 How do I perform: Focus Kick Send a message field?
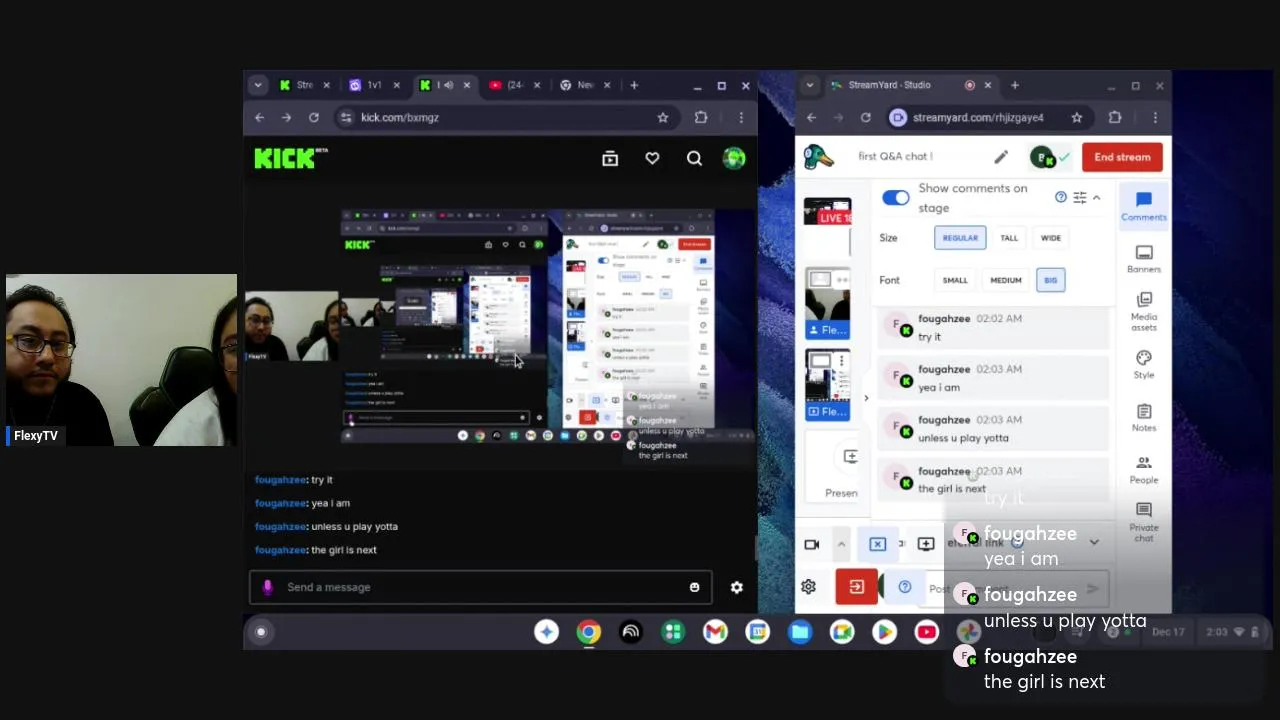coord(480,587)
